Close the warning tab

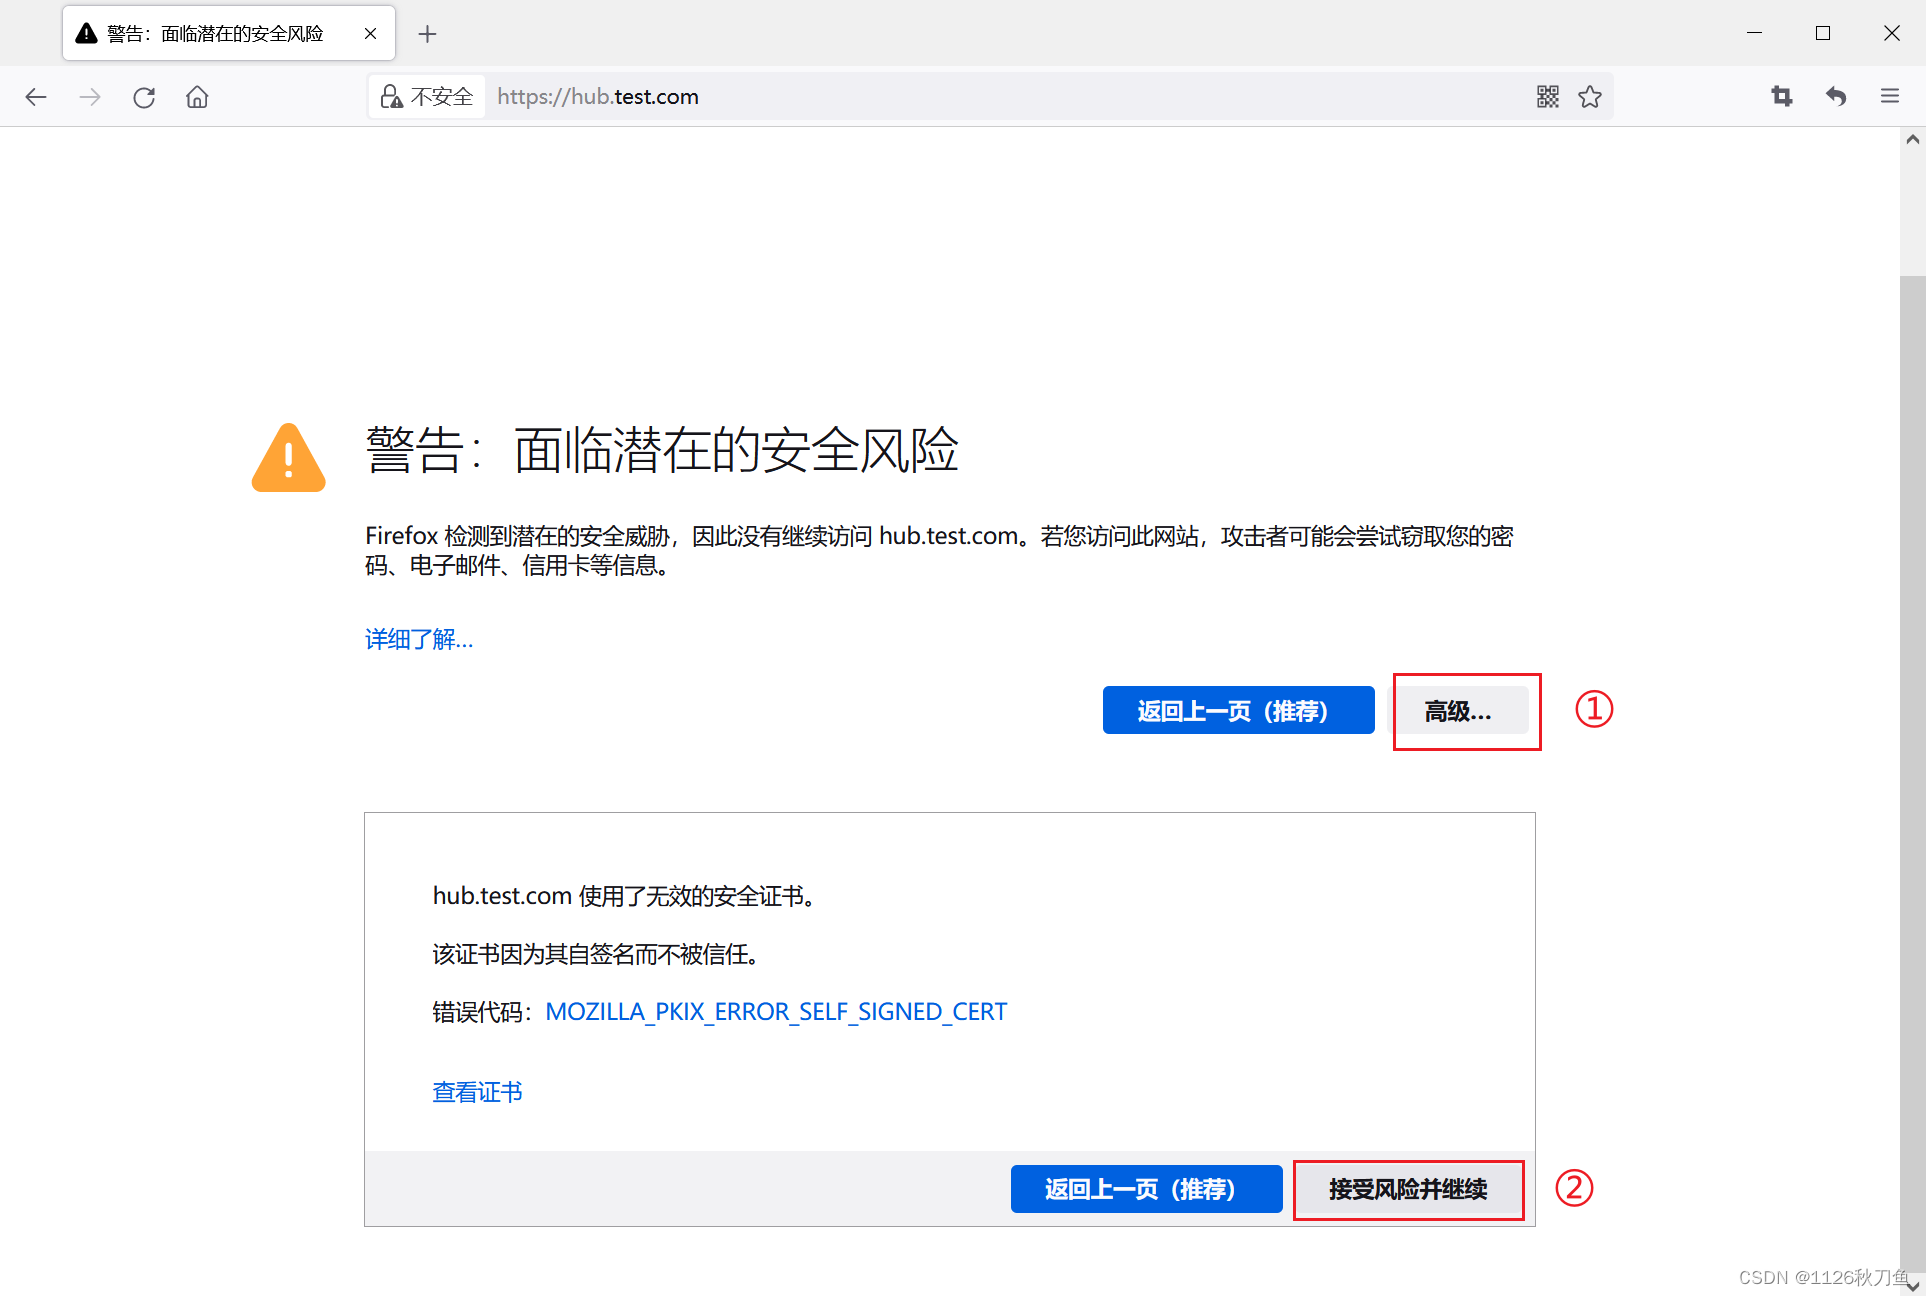point(370,34)
